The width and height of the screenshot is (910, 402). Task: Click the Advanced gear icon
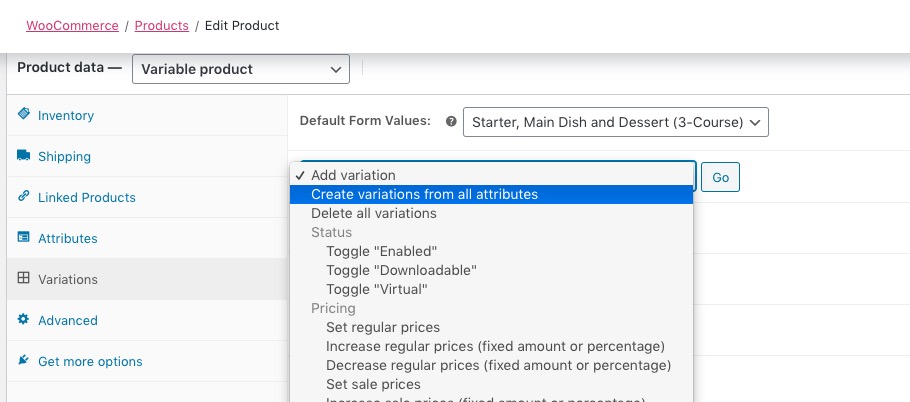pyautogui.click(x=23, y=320)
